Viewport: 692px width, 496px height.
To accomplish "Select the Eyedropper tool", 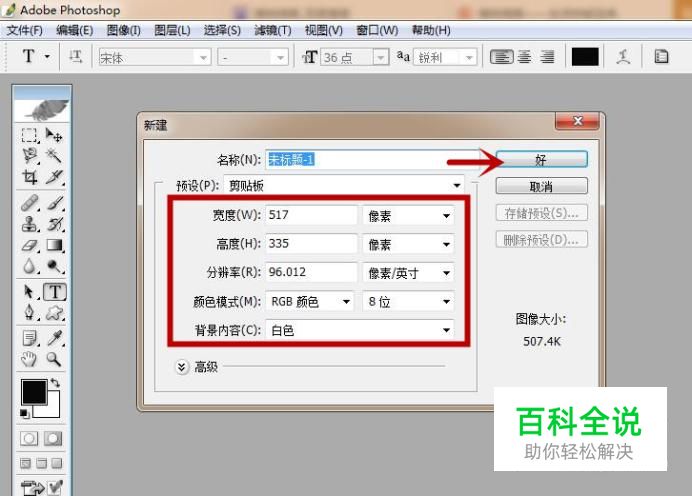I will (54, 338).
